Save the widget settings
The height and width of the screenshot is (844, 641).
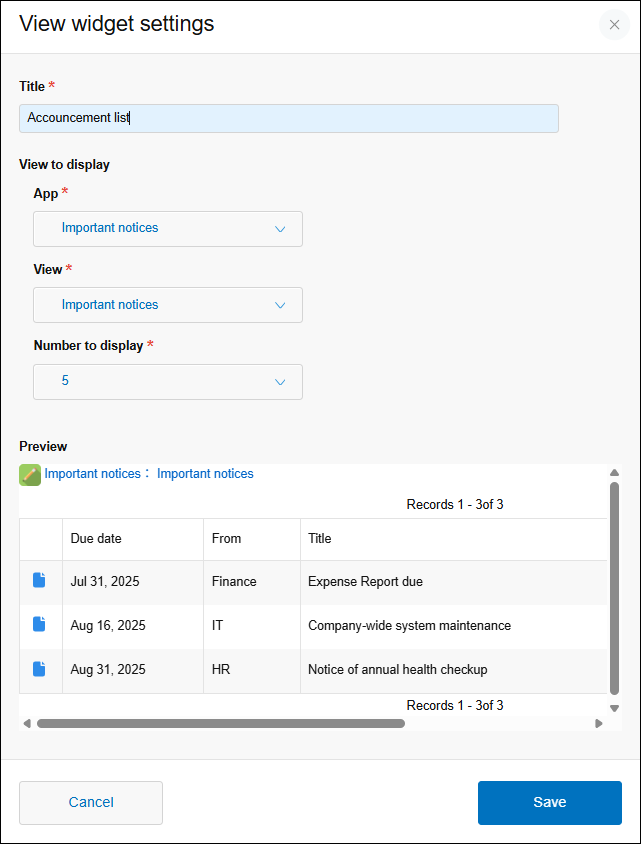[x=549, y=802]
